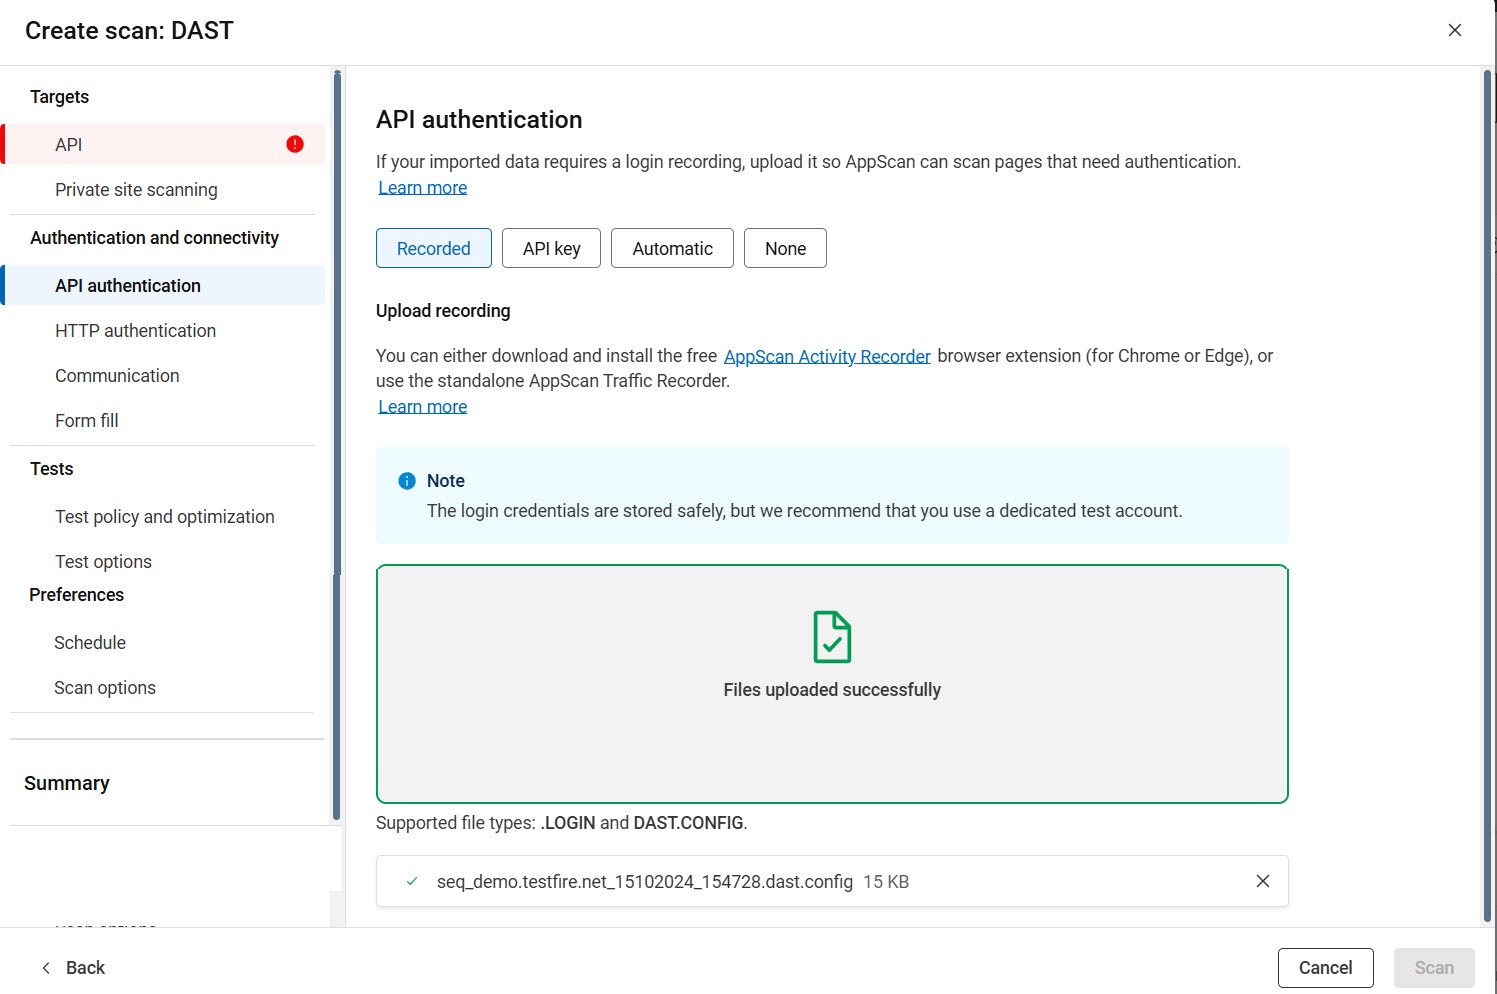This screenshot has height=994, width=1497.
Task: Open HTTP authentication settings
Action: (x=135, y=330)
